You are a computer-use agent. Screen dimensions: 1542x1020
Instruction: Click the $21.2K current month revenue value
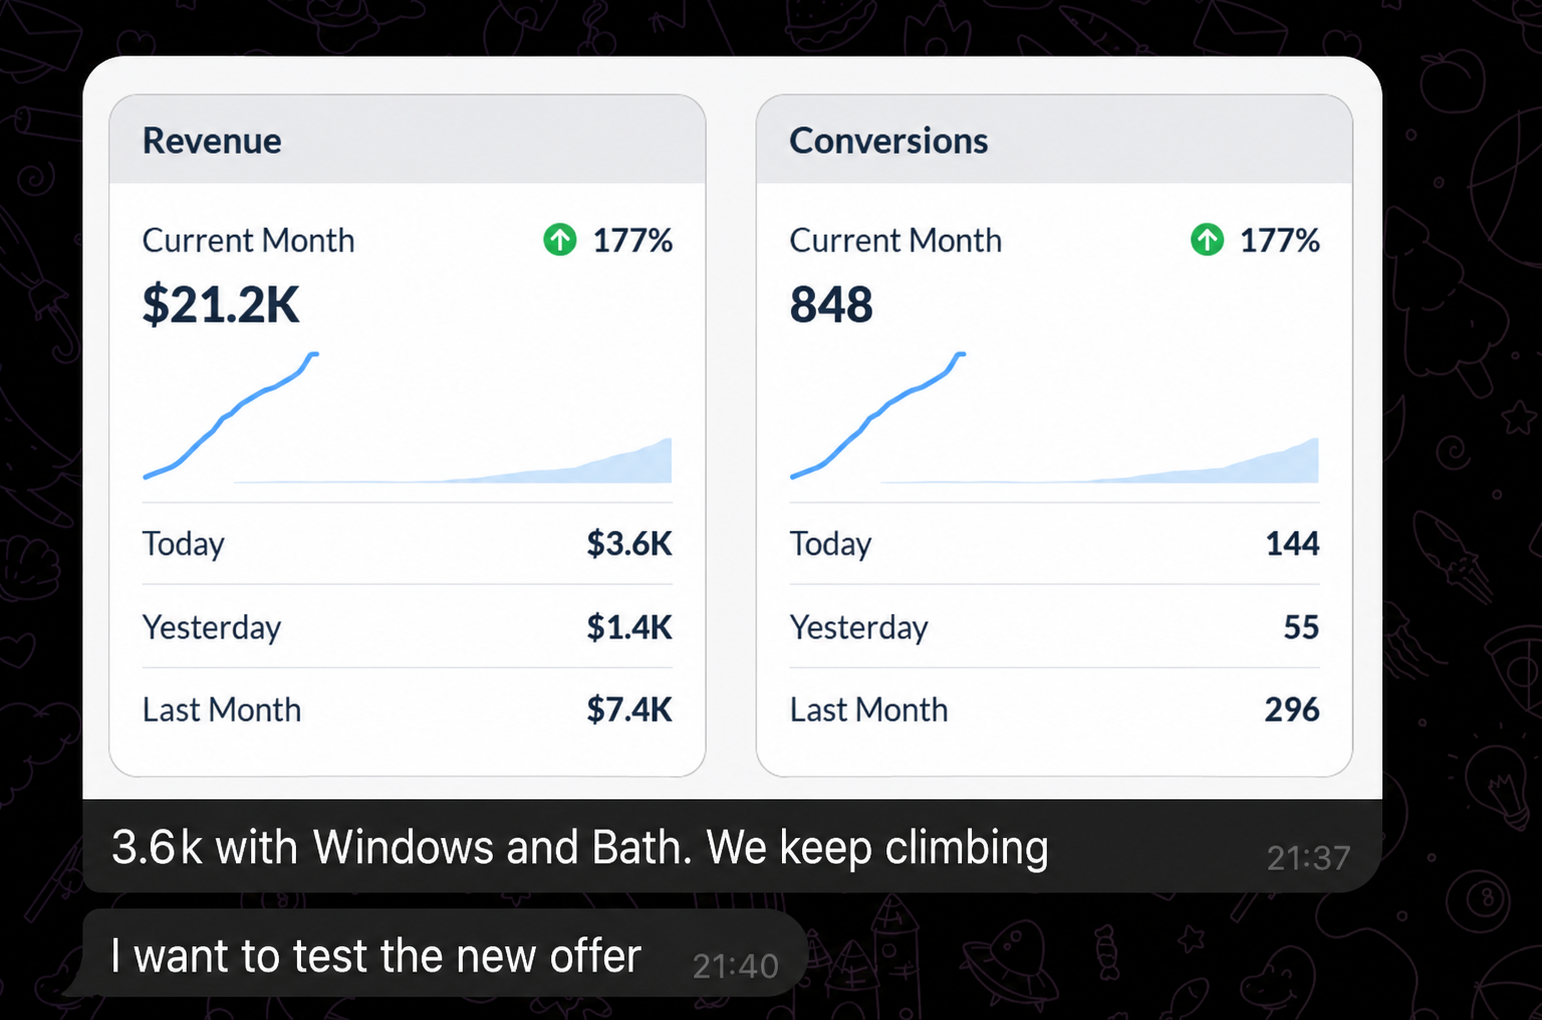(x=221, y=305)
